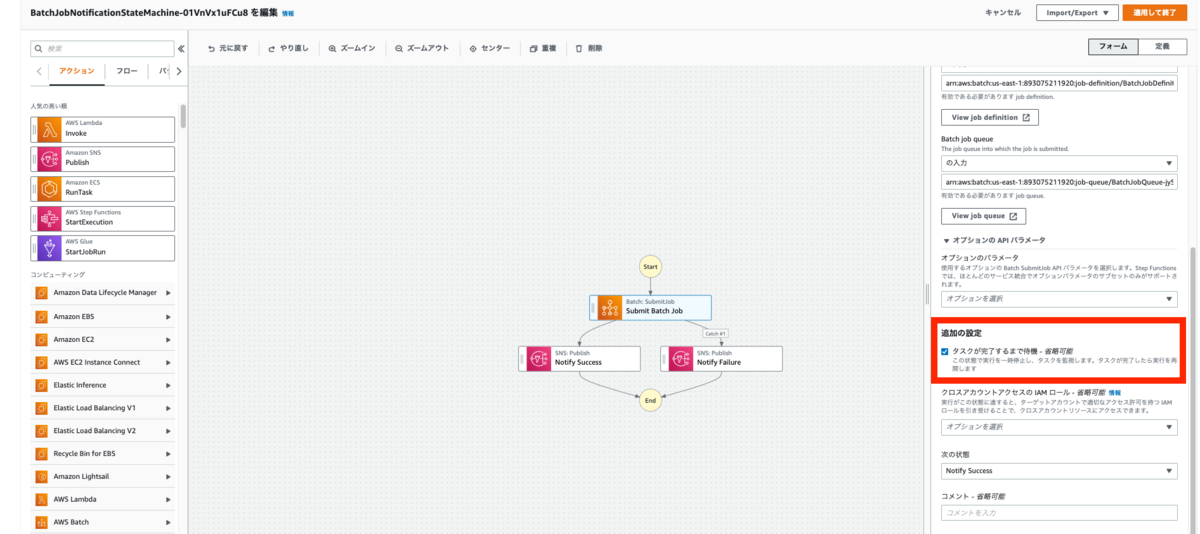Open the 次の状態 Notify Success dropdown
Viewport: 1200px width, 534px height.
pos(1059,471)
